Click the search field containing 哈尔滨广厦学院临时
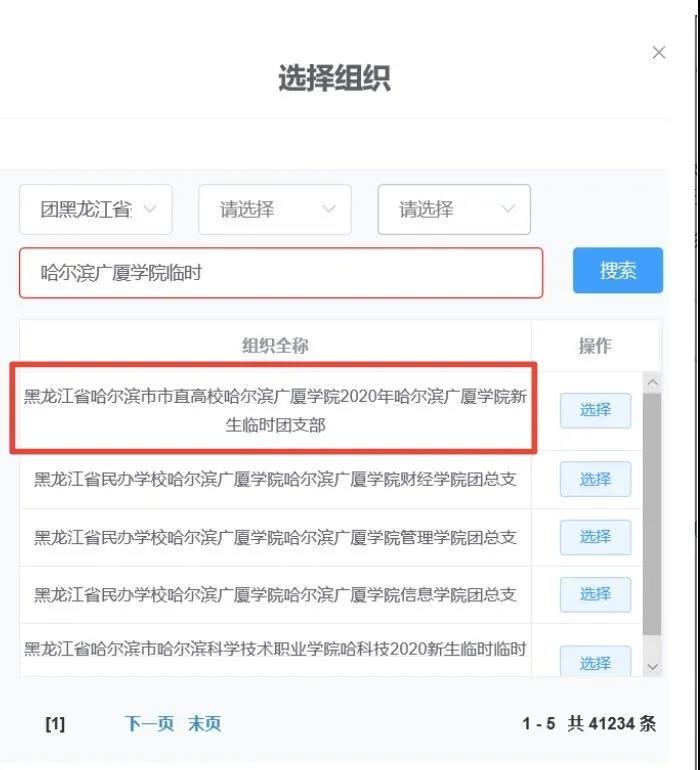This screenshot has width=700, height=770. pos(281,273)
